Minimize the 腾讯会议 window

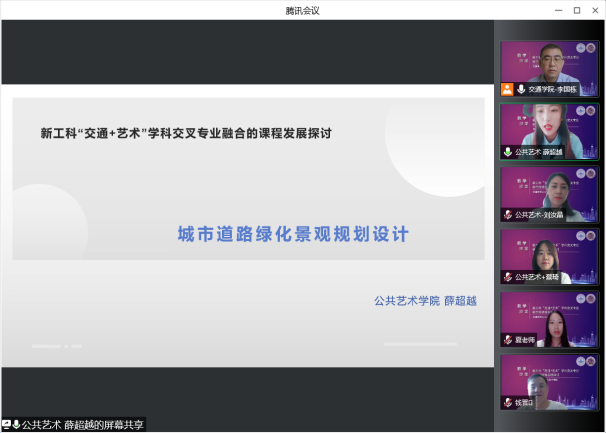557,9
